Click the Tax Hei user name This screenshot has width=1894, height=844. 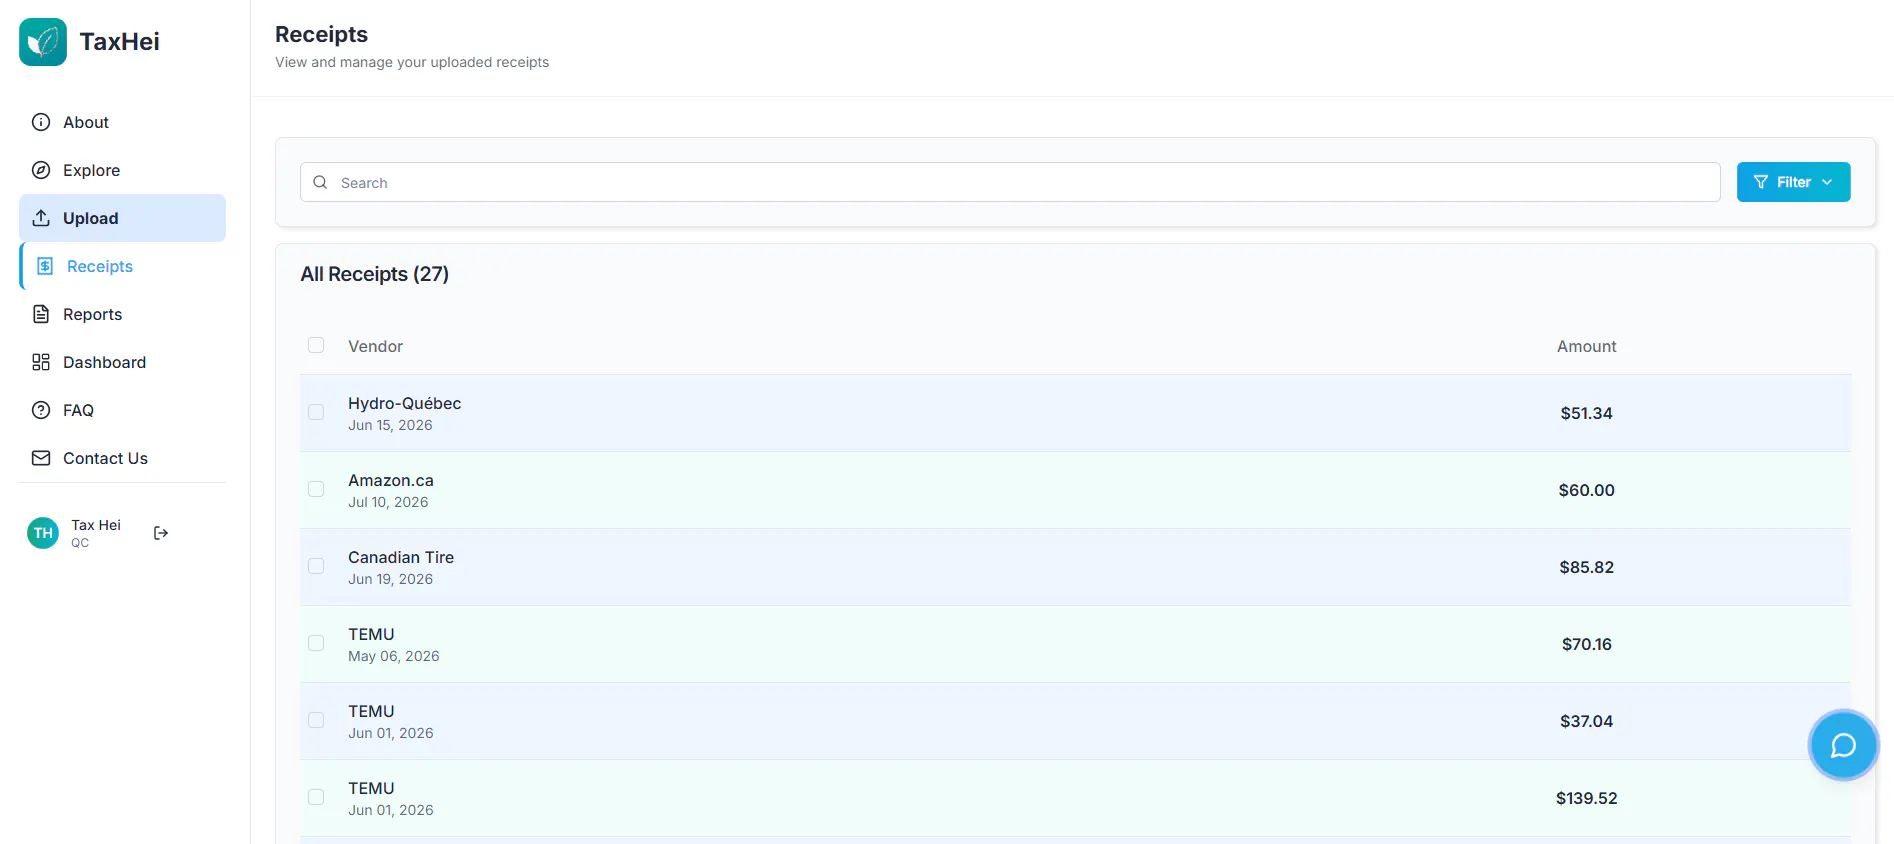coord(96,525)
